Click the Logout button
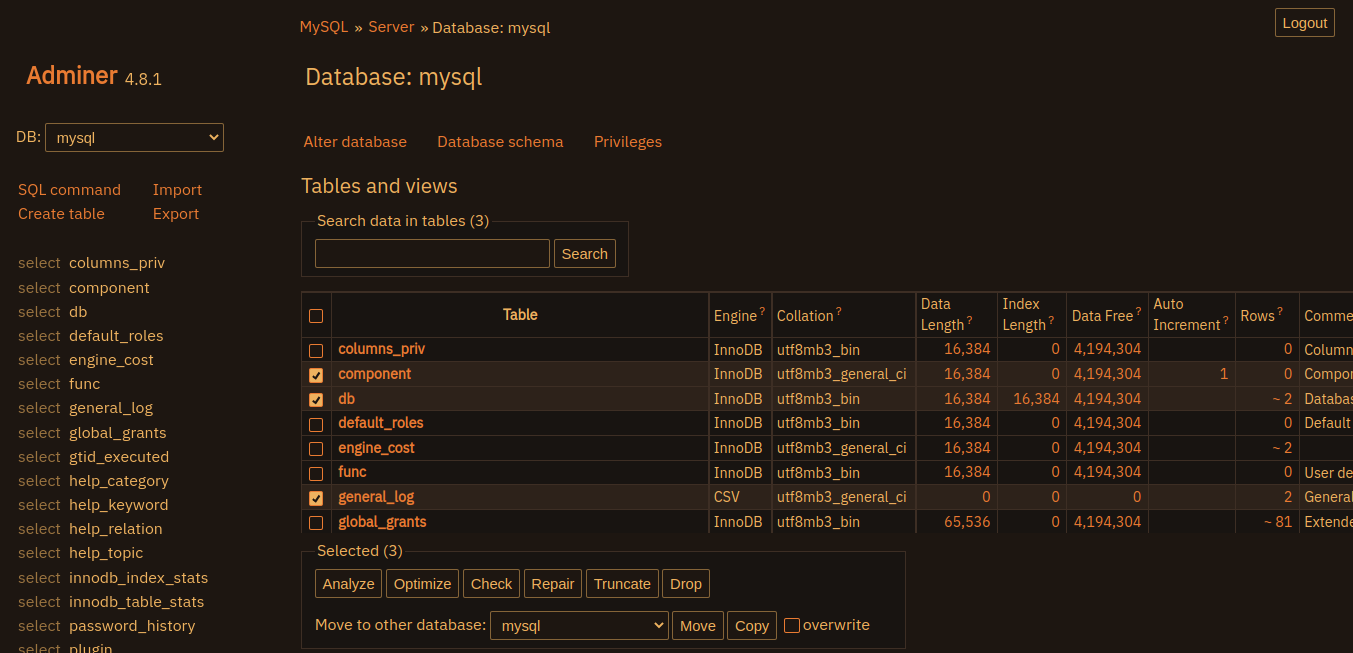 click(1305, 23)
